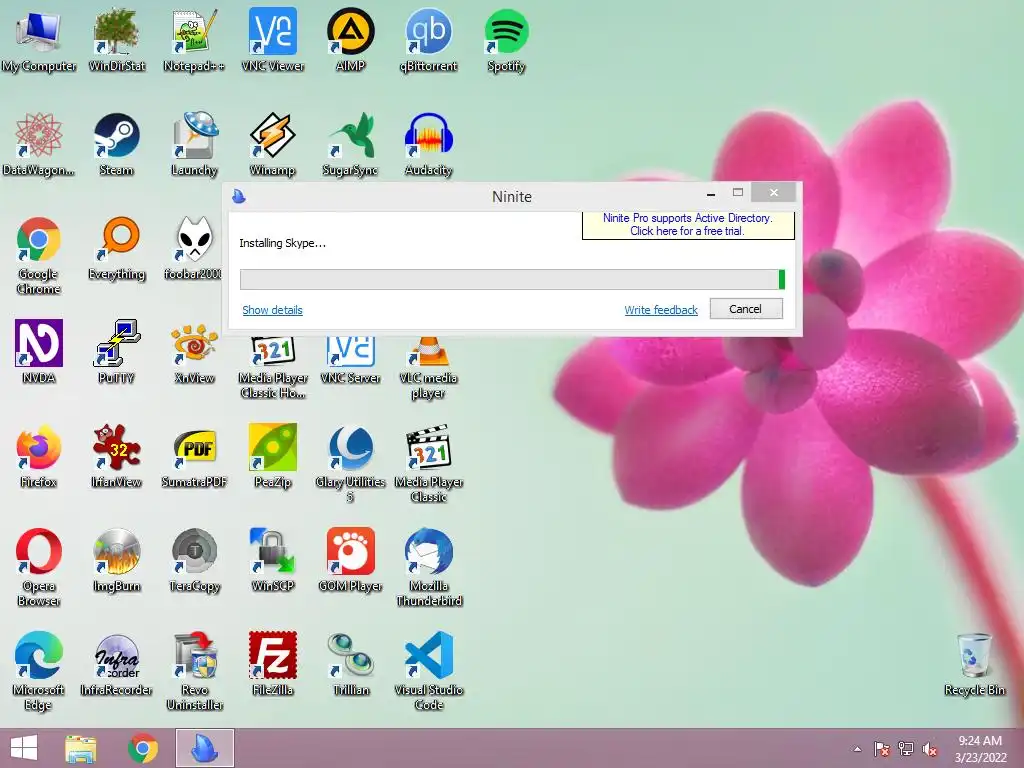1024x768 pixels.
Task: Expand Show details in Ninite window
Action: [272, 310]
